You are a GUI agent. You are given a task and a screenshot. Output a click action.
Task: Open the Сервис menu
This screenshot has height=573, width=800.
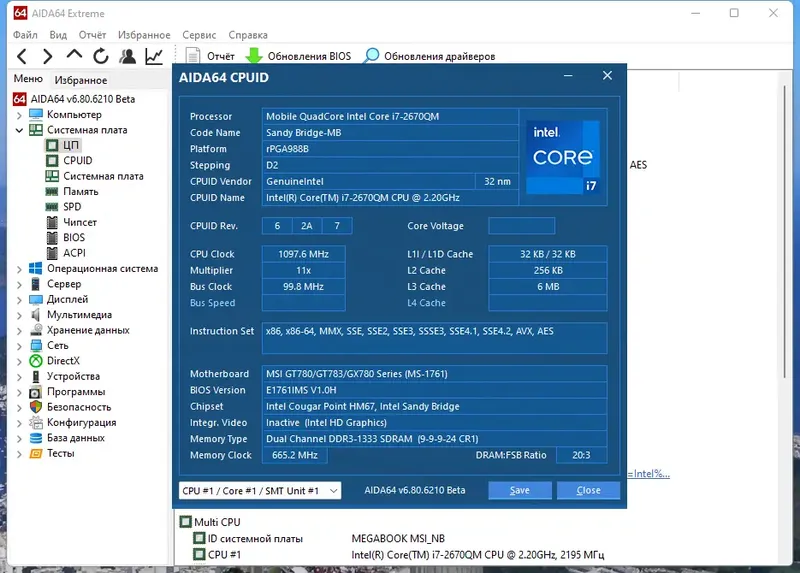pos(199,35)
